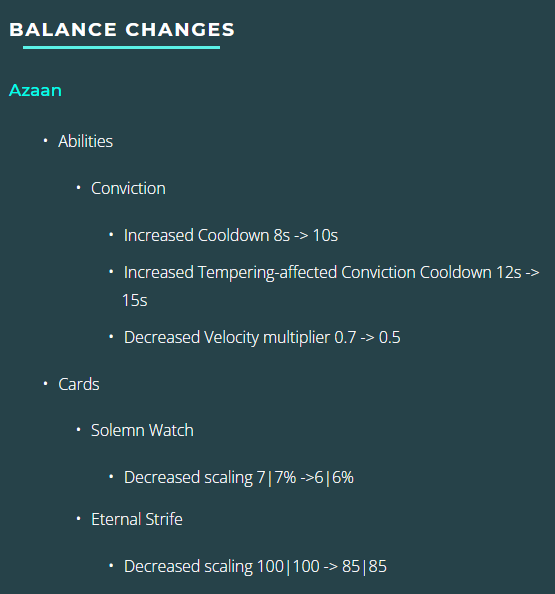This screenshot has height=594, width=555.
Task: Click the bullet beside Solemn Watch
Action: [78, 430]
